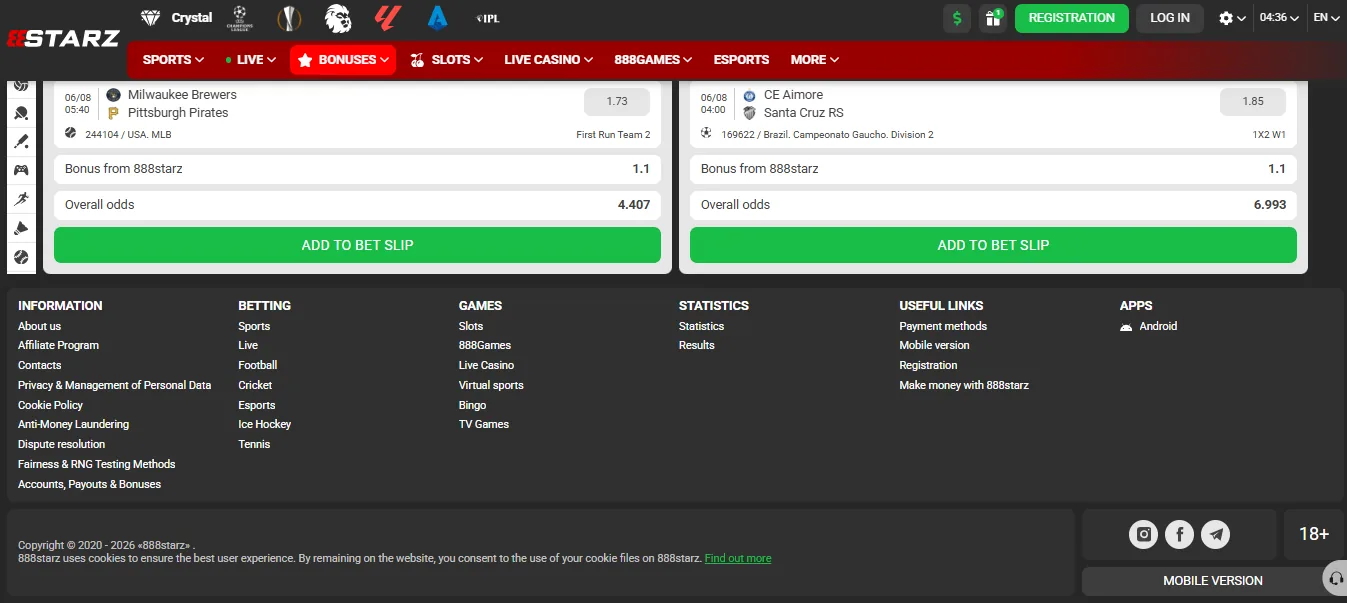The width and height of the screenshot is (1347, 603).
Task: Expand the More menu dropdown
Action: (x=815, y=60)
